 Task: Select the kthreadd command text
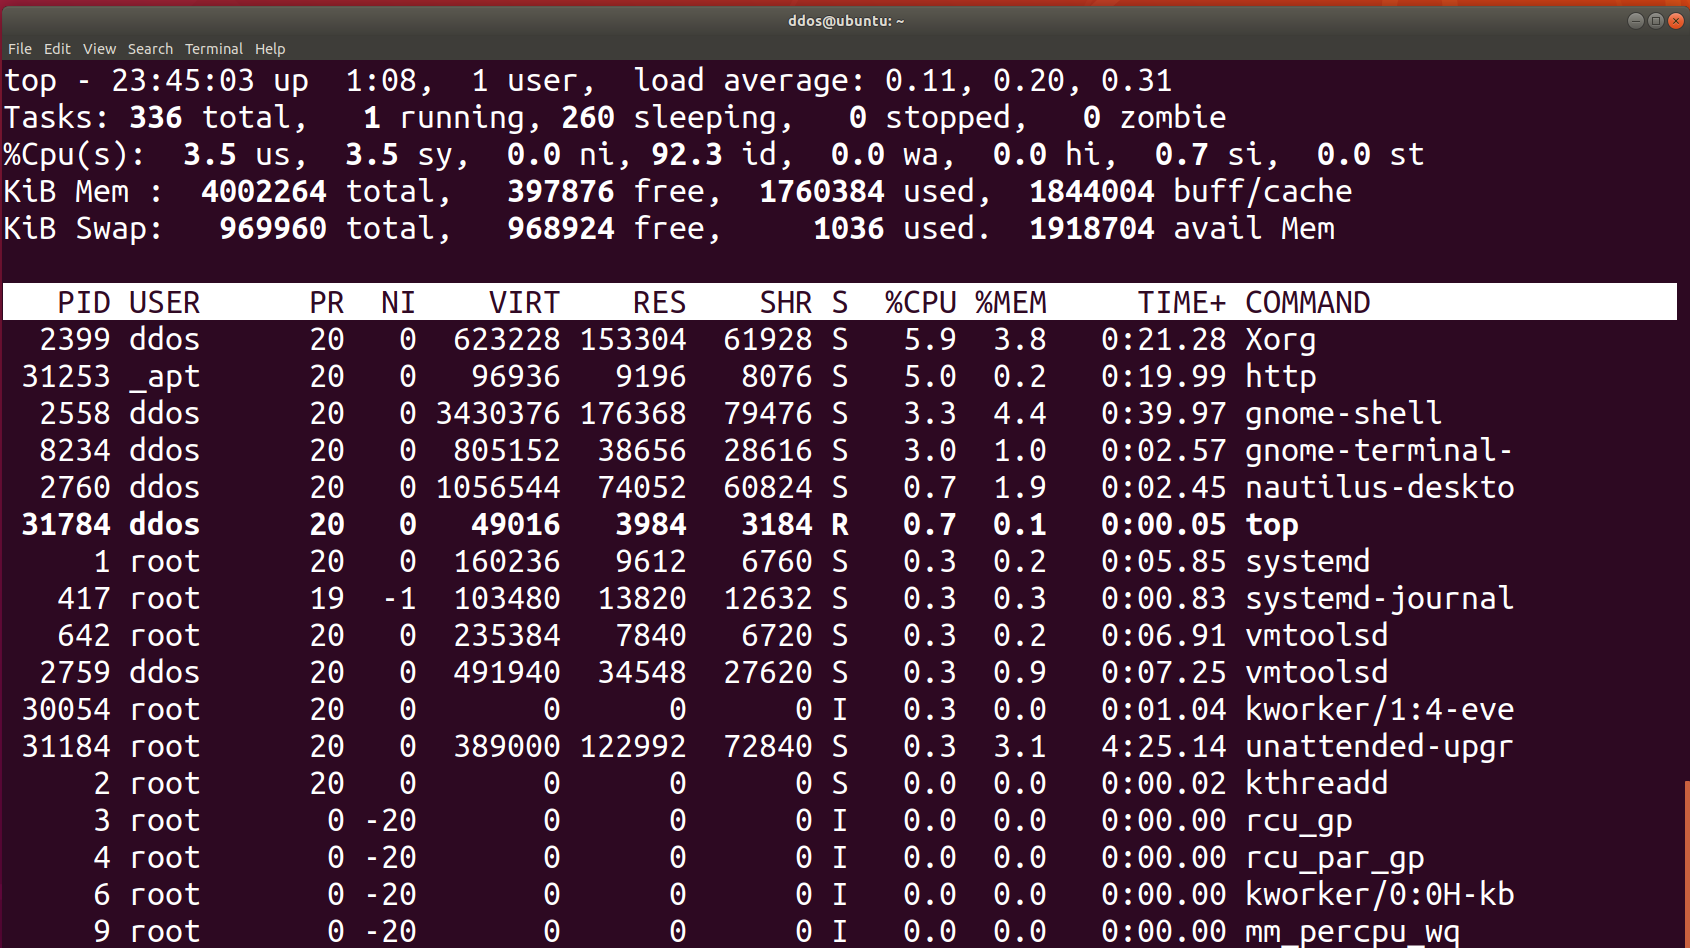point(1317,784)
